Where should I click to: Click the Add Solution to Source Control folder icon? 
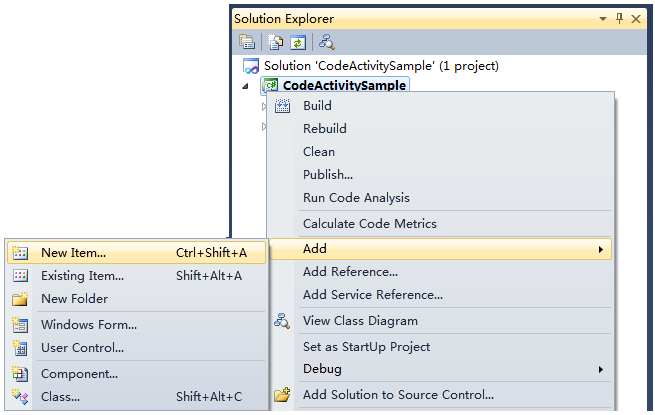pos(282,395)
